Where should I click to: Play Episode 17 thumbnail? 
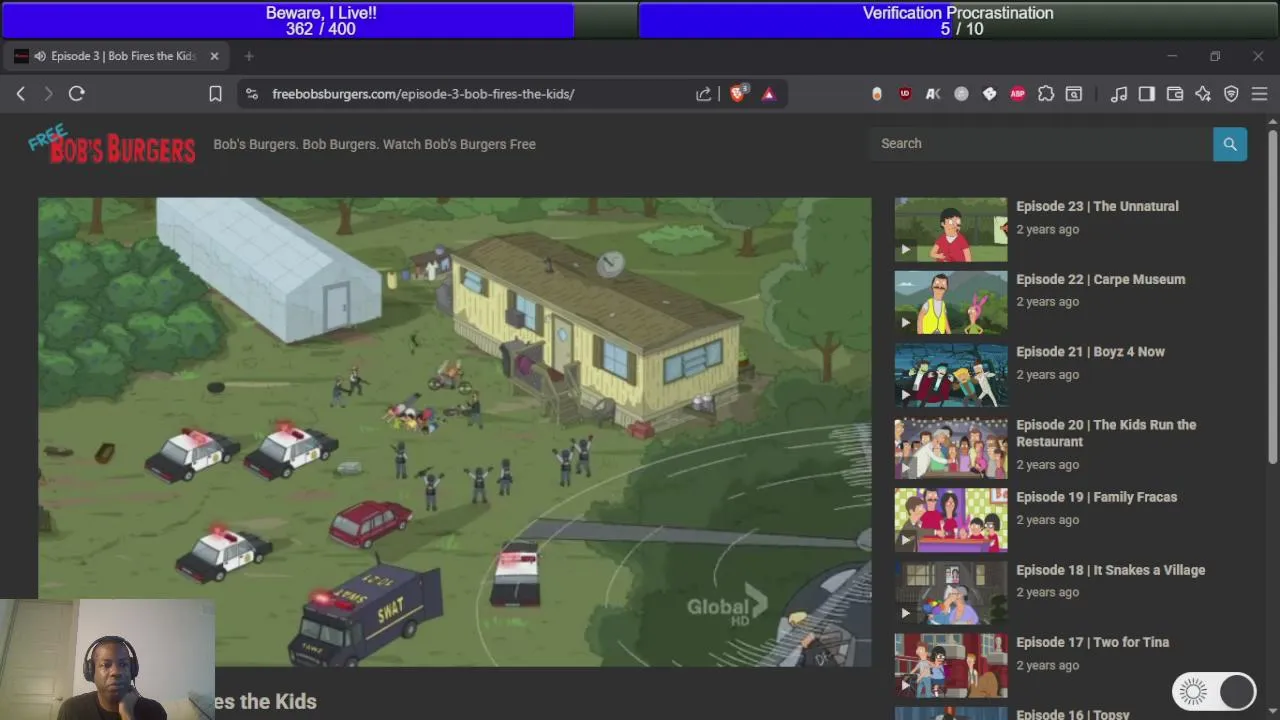(951, 666)
